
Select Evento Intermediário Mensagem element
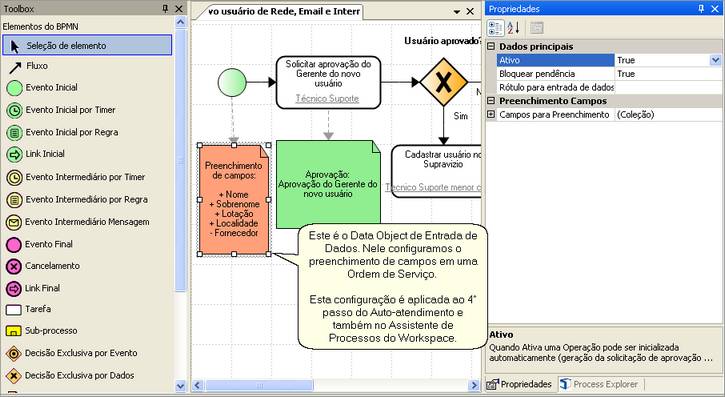point(78,222)
